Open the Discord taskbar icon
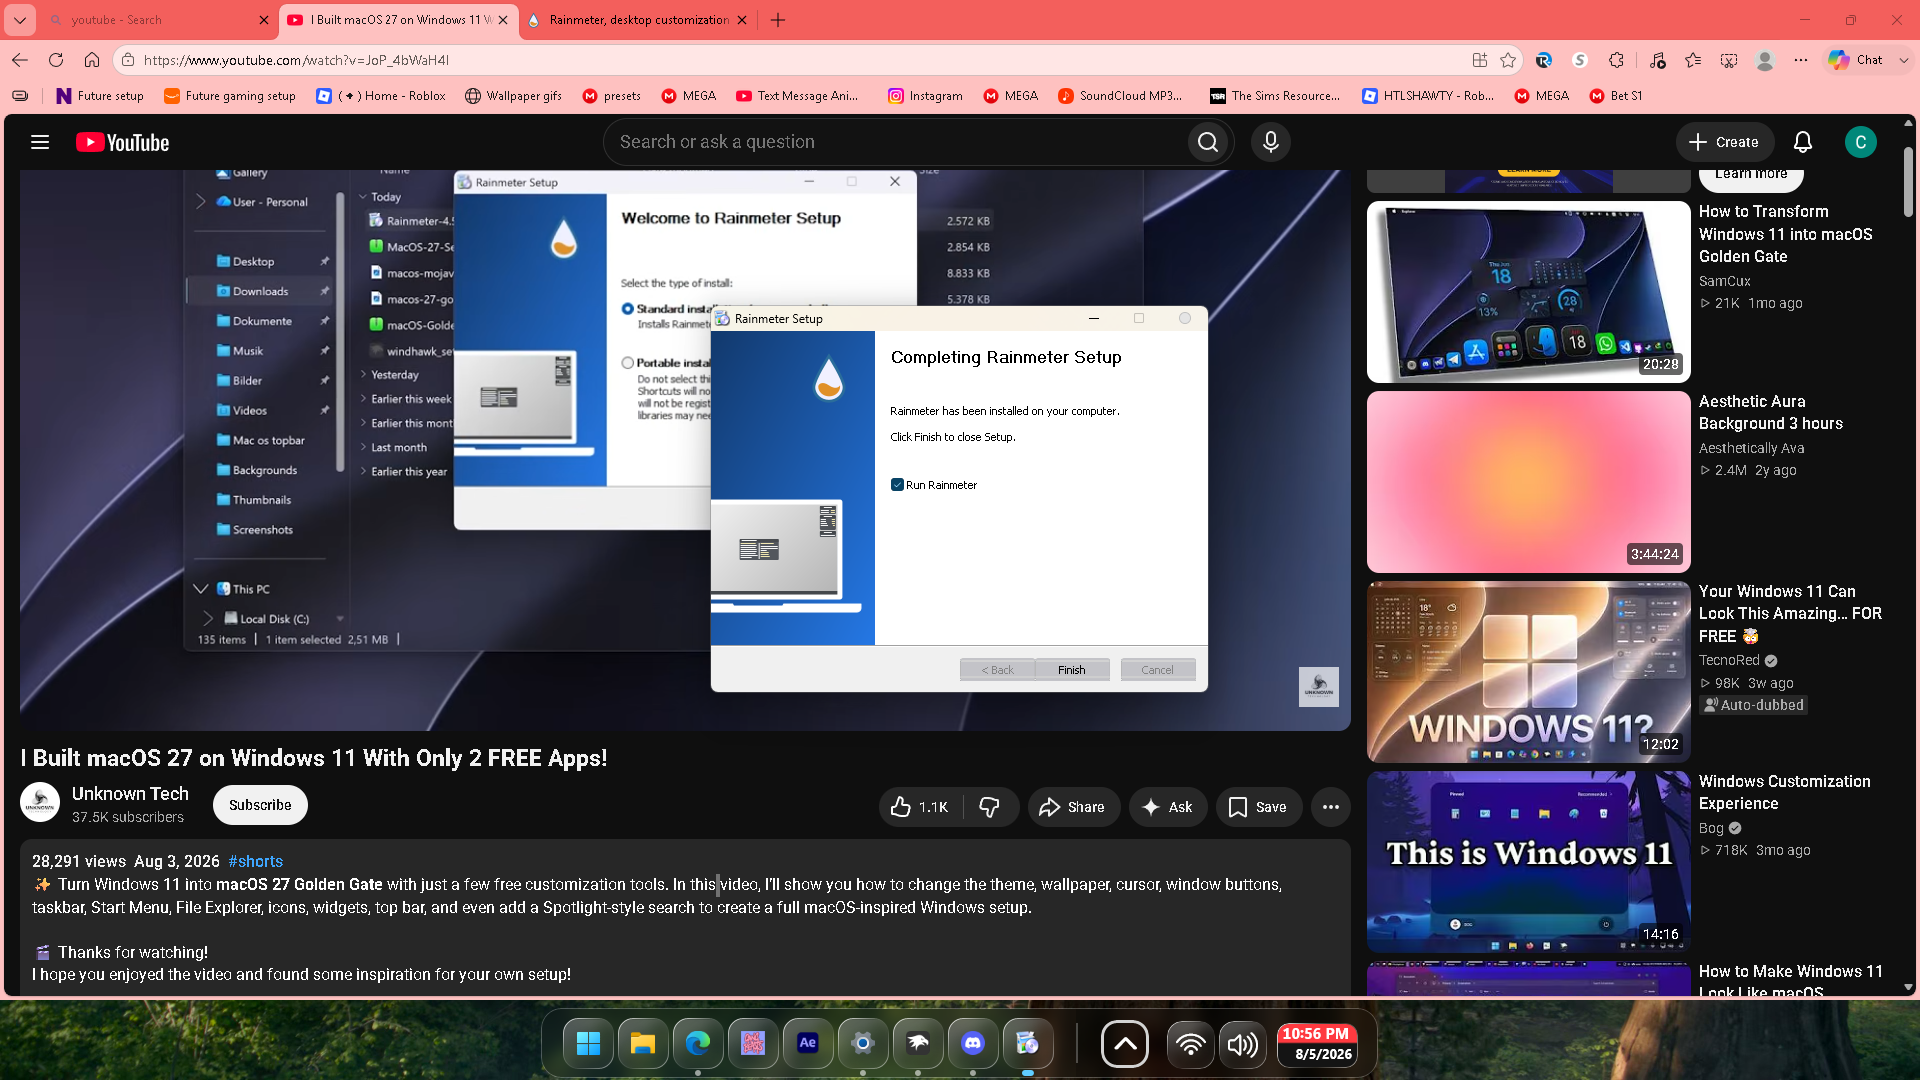 [973, 1044]
